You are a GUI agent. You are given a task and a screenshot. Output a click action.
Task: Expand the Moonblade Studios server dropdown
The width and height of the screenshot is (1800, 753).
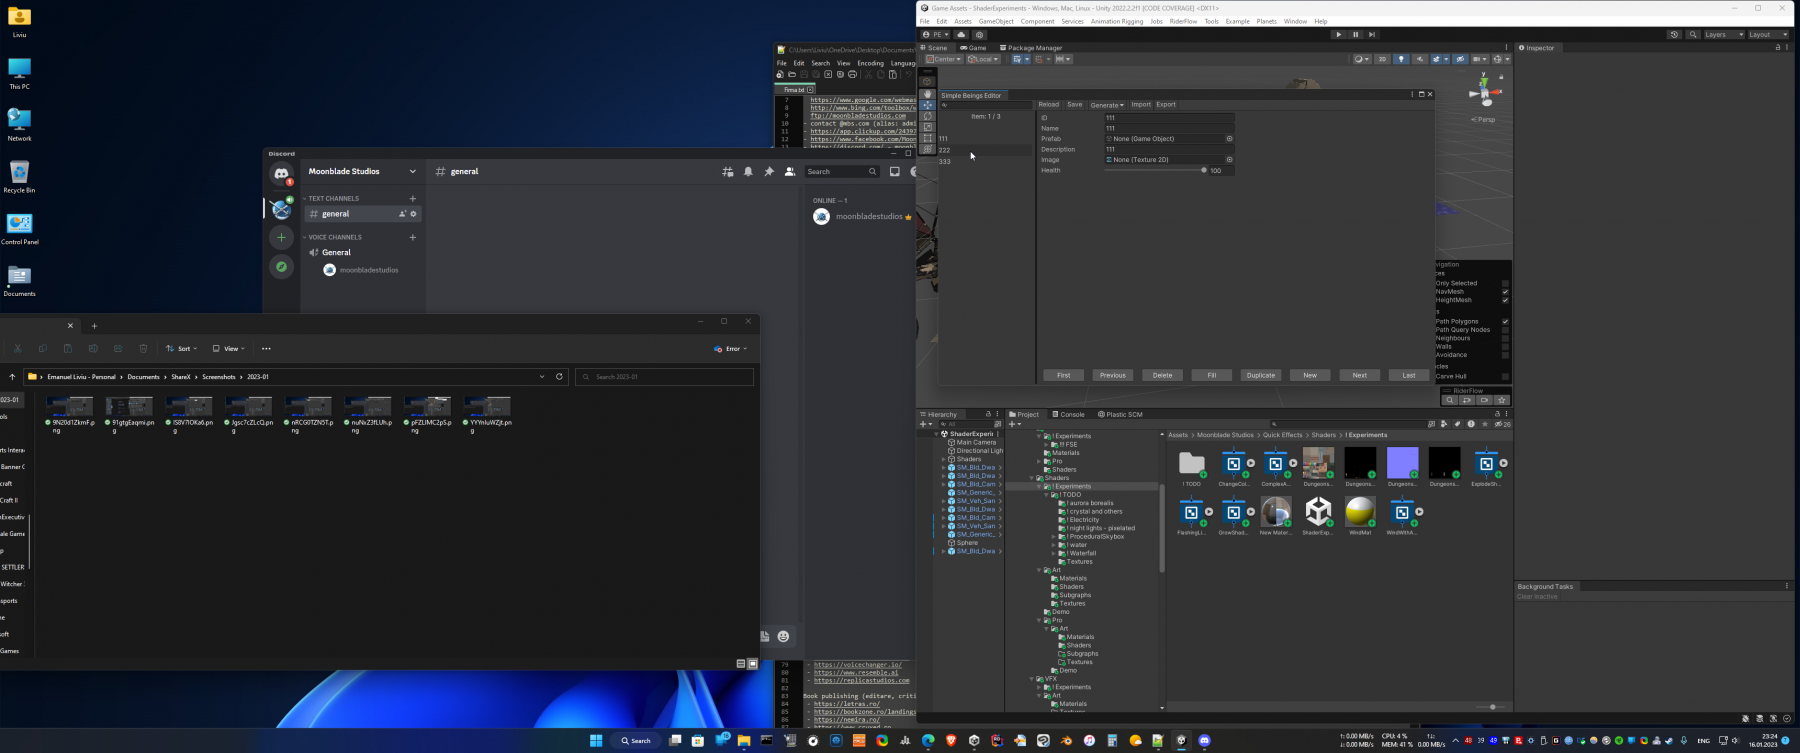pos(412,172)
